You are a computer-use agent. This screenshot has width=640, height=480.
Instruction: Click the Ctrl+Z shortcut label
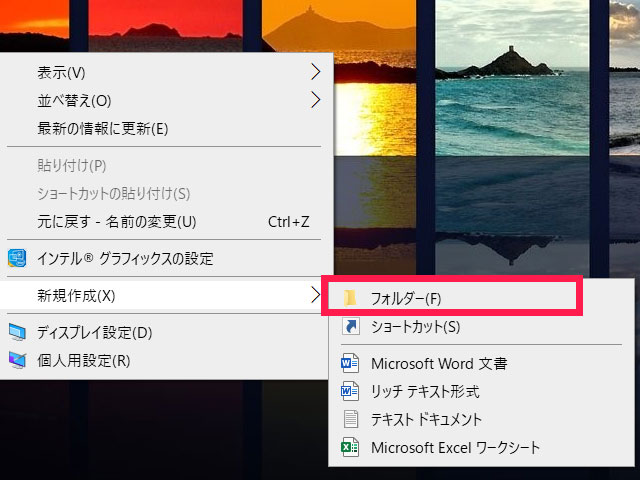tap(289, 222)
